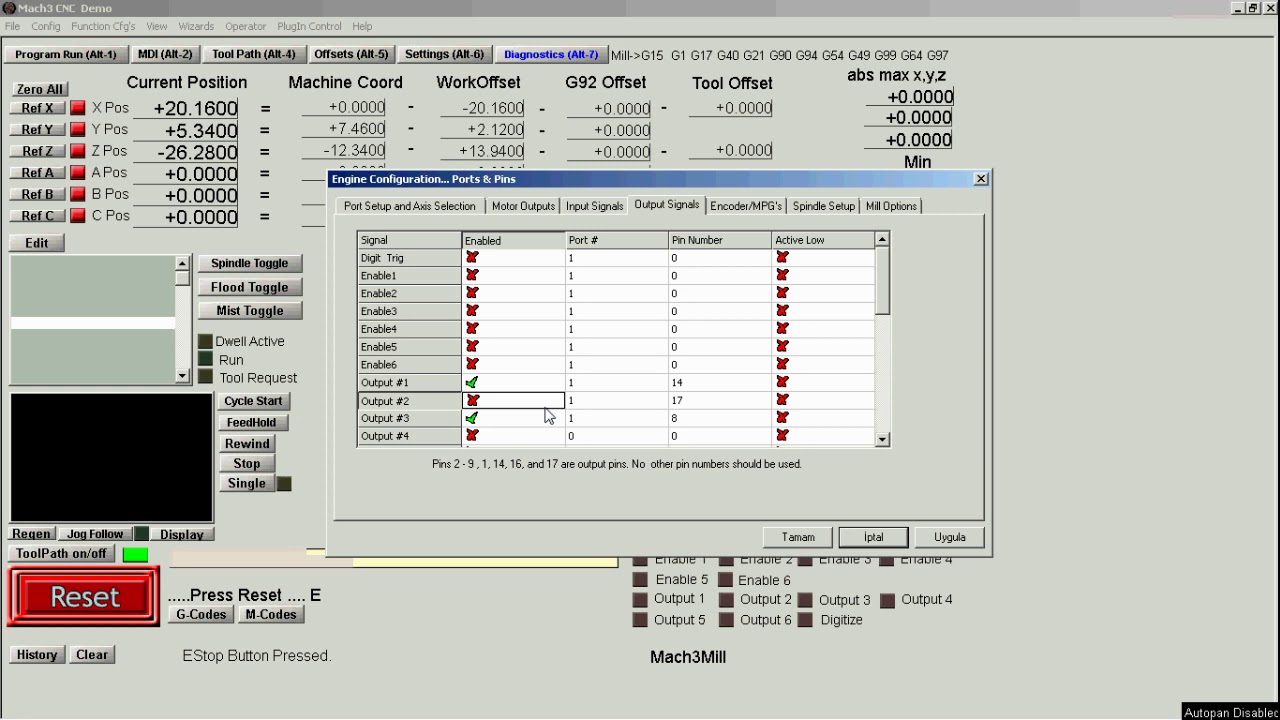The image size is (1280, 720).
Task: Click the Output 6 diagnostics LED
Action: [726, 621]
